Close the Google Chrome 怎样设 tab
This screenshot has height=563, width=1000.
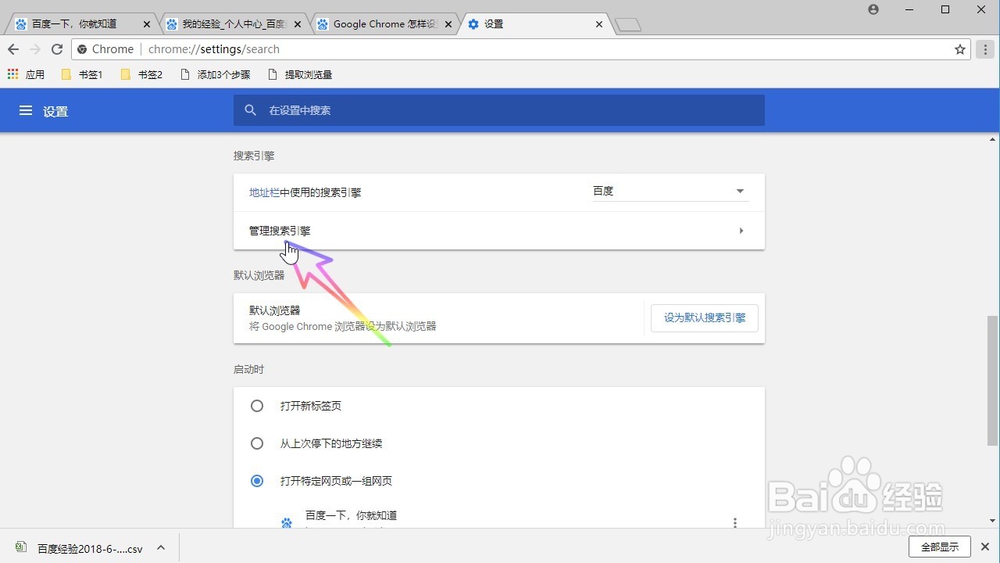click(448, 24)
